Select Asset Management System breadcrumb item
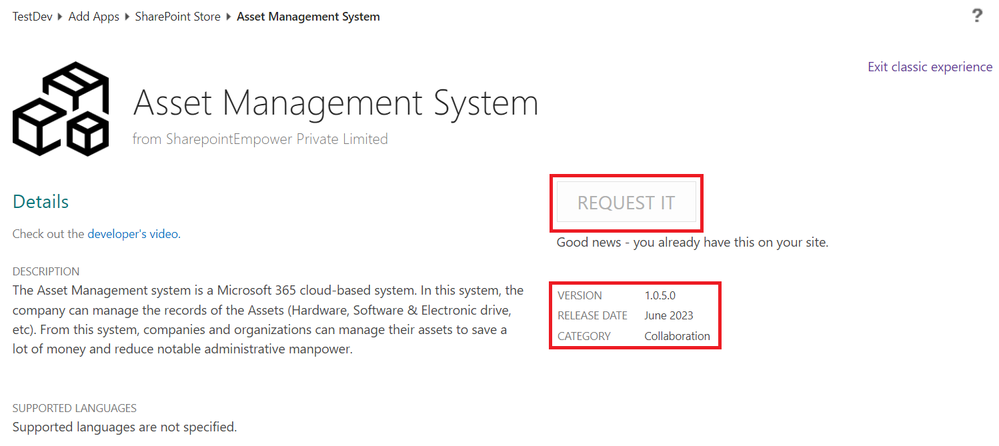 click(308, 17)
